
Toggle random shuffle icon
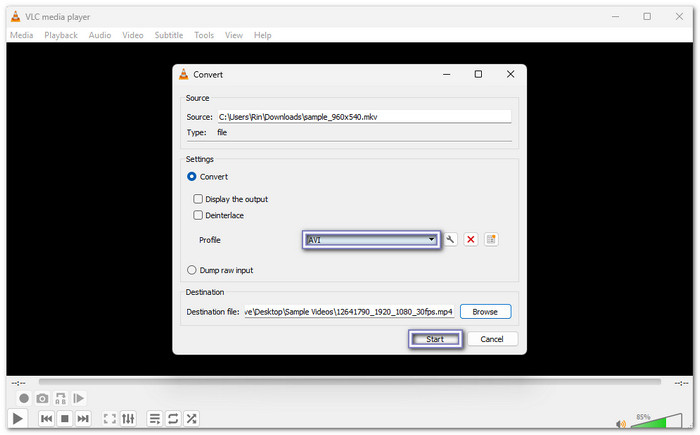pyautogui.click(x=192, y=418)
